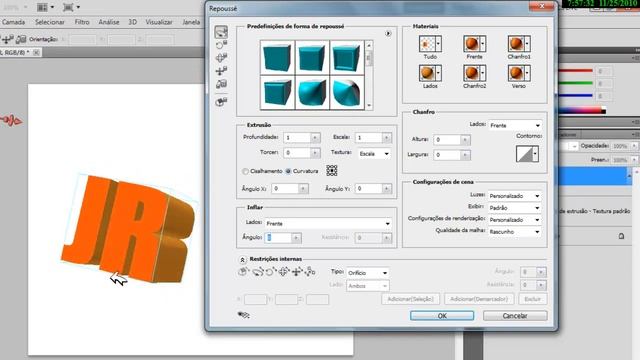Open the Contorno picker dropdown
The width and height of the screenshot is (640, 360).
click(x=535, y=154)
